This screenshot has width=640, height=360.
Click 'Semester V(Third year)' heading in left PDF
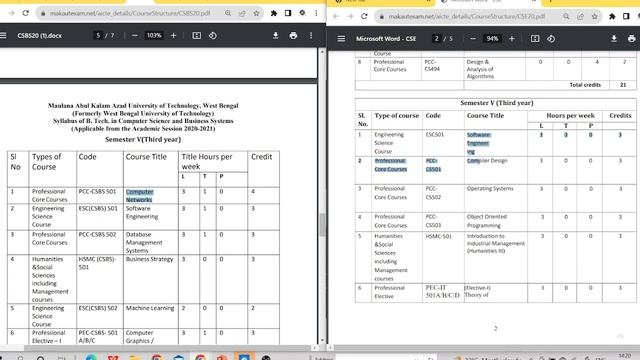click(143, 140)
